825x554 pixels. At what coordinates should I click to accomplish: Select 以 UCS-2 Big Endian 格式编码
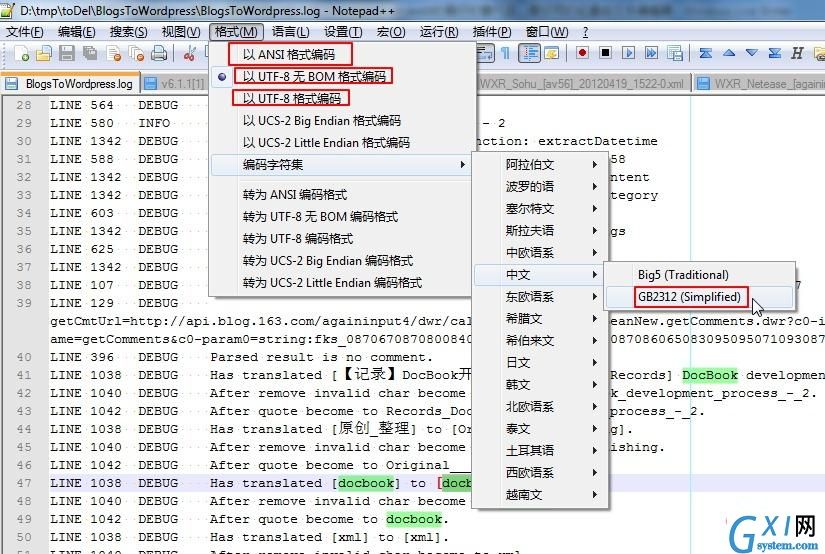(342, 120)
